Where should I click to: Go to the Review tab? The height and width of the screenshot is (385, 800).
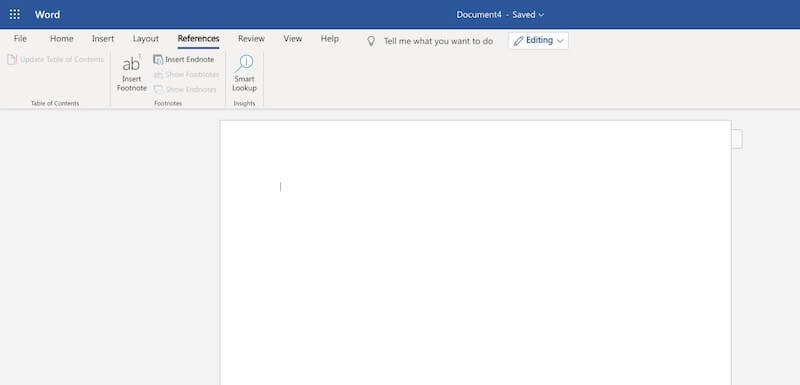click(x=252, y=39)
